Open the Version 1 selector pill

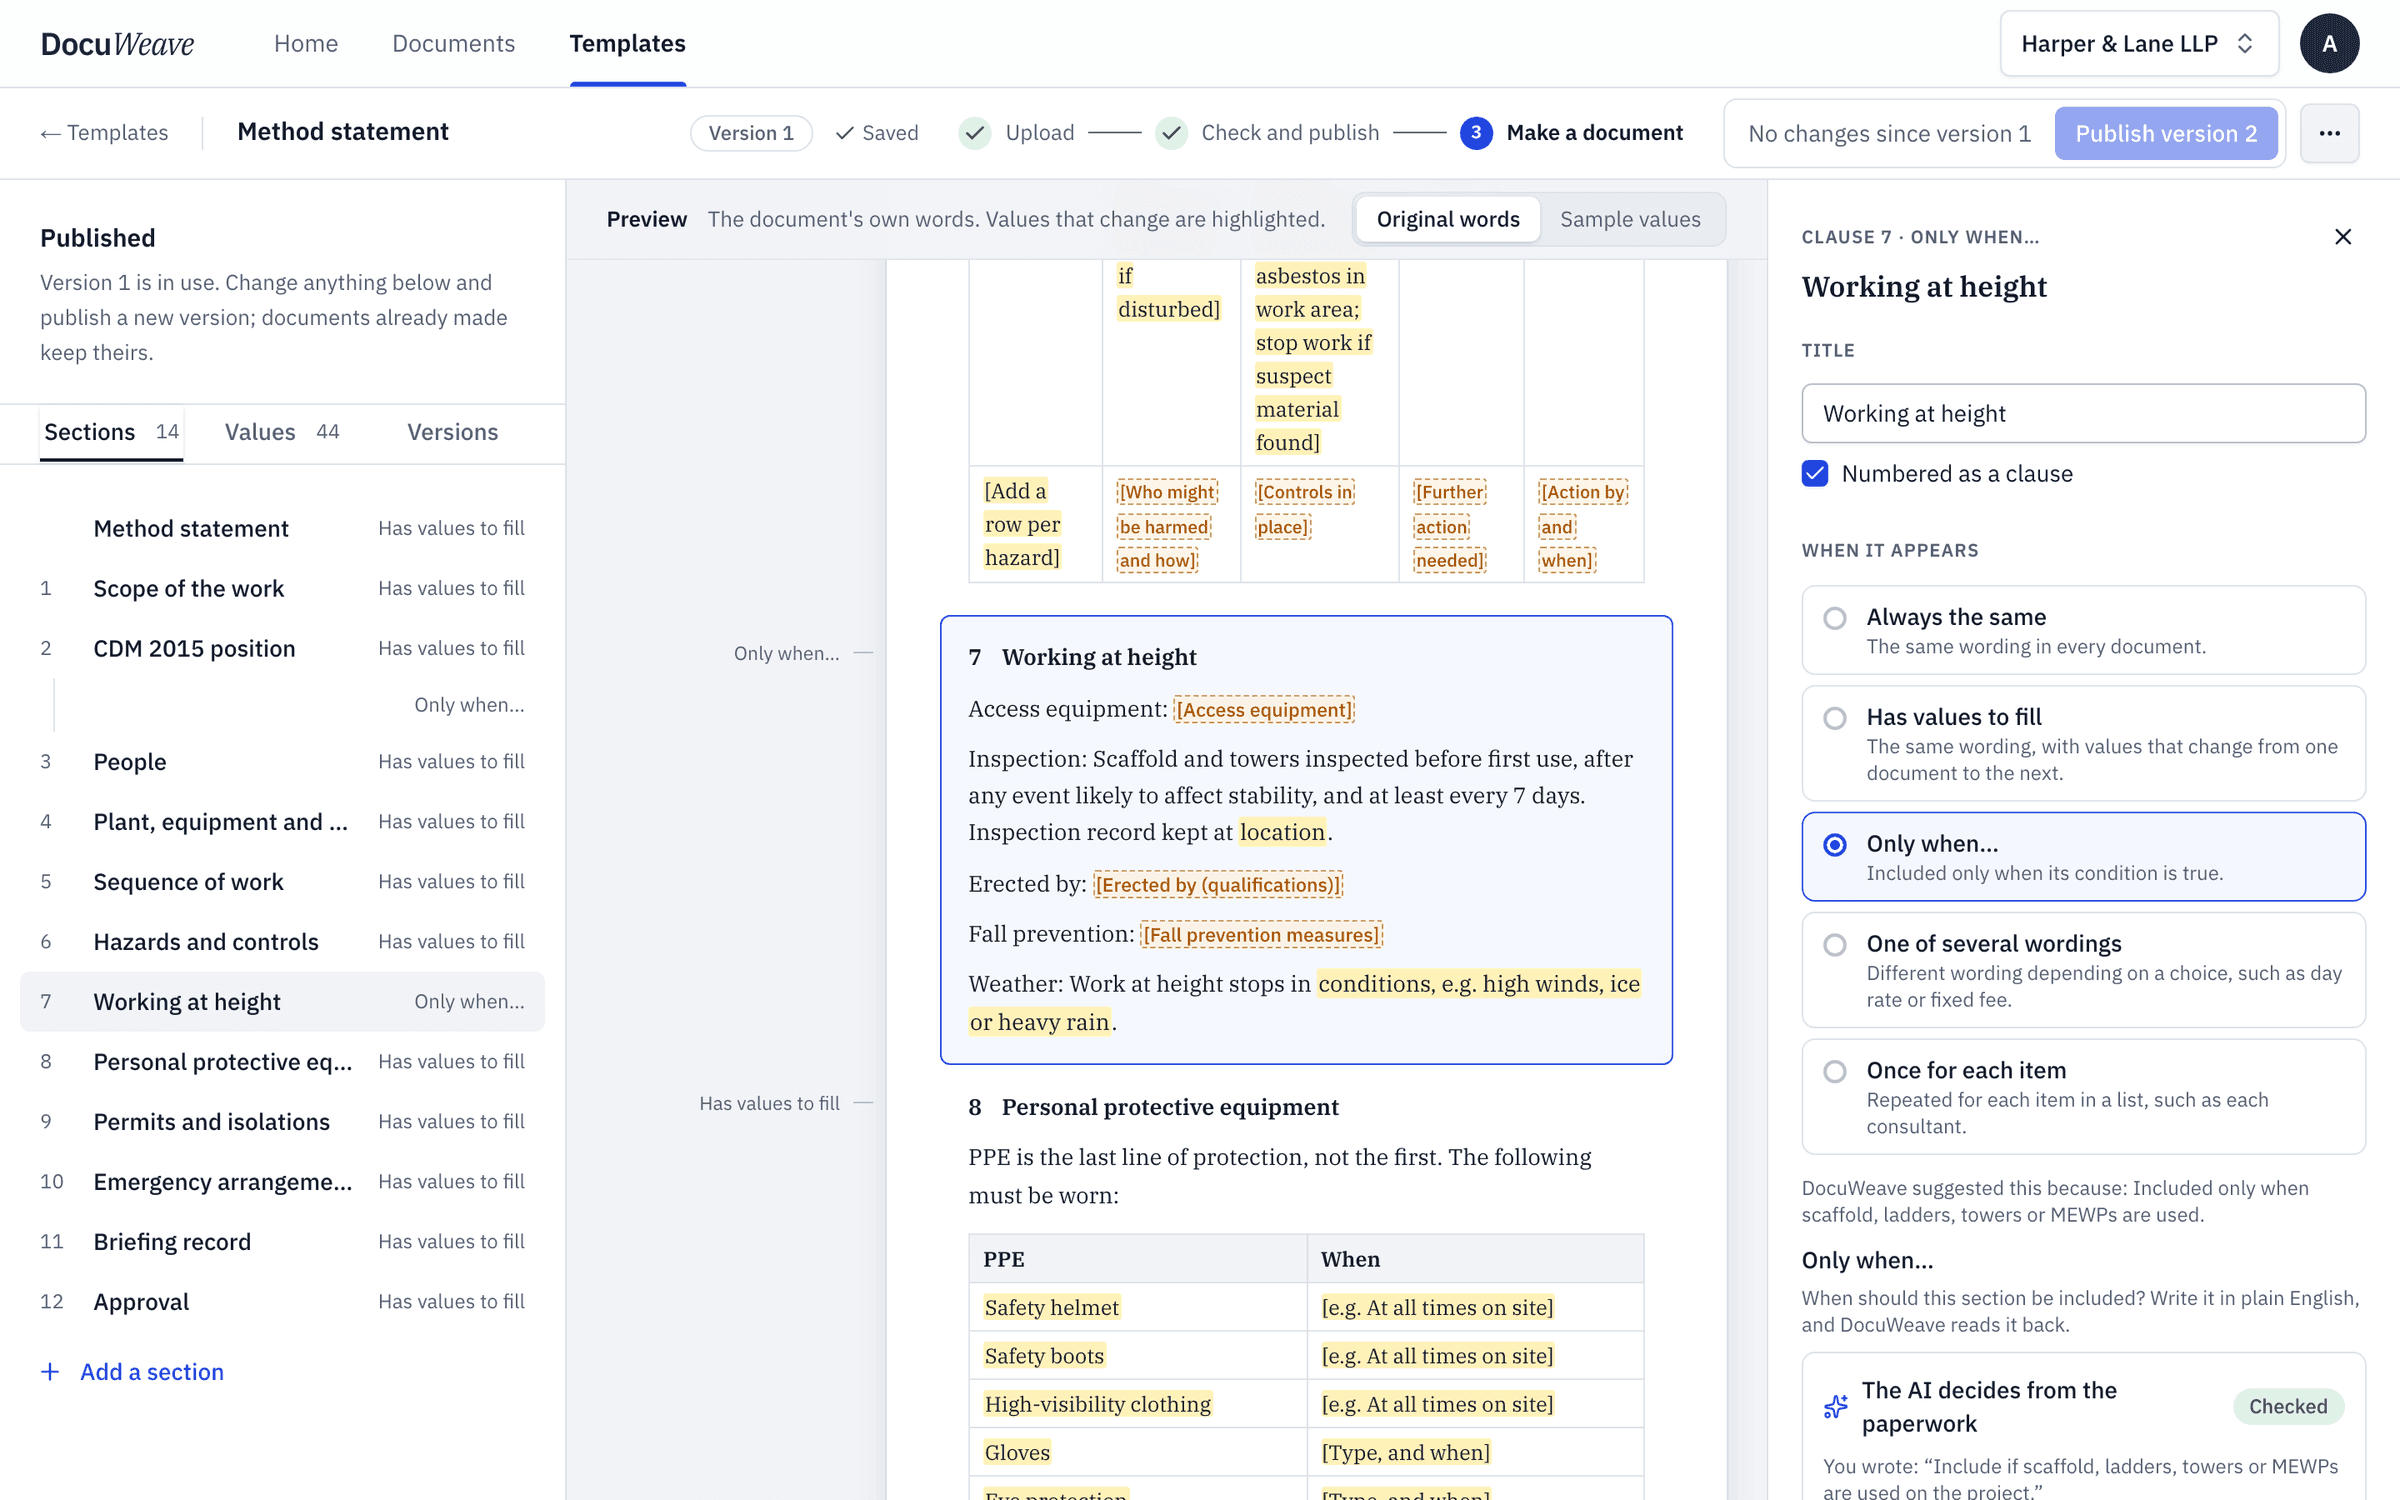point(751,133)
